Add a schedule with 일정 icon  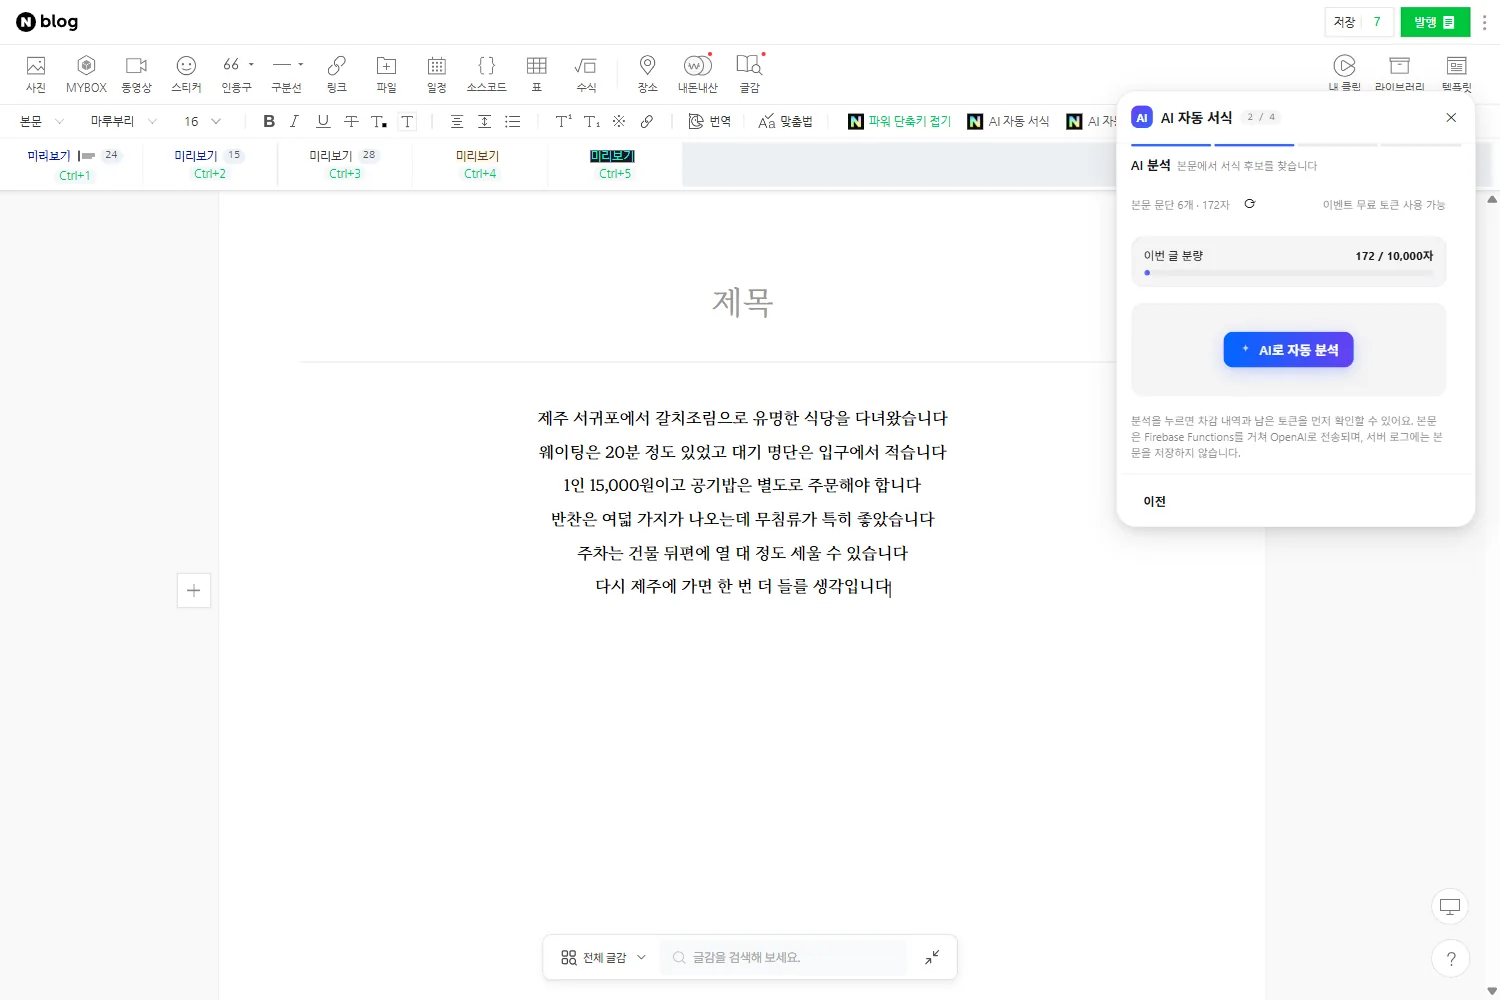437,74
